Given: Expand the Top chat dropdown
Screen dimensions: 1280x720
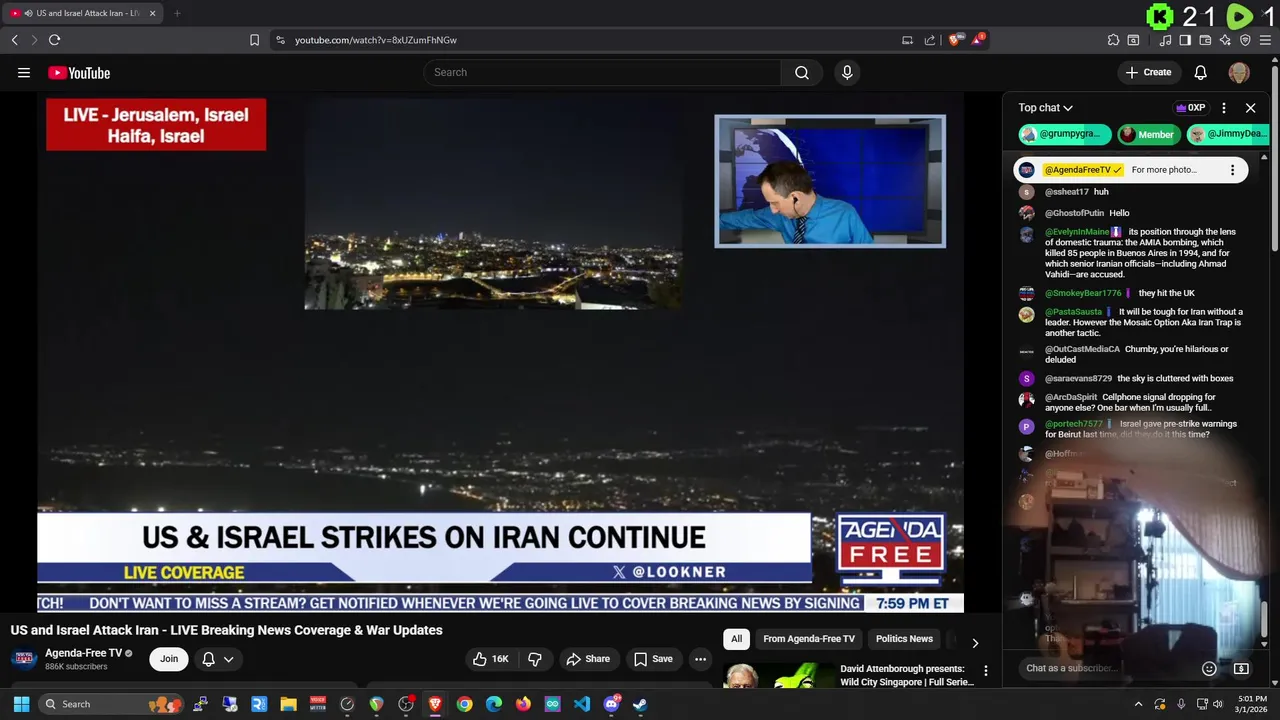Looking at the screenshot, I should click(x=1046, y=108).
